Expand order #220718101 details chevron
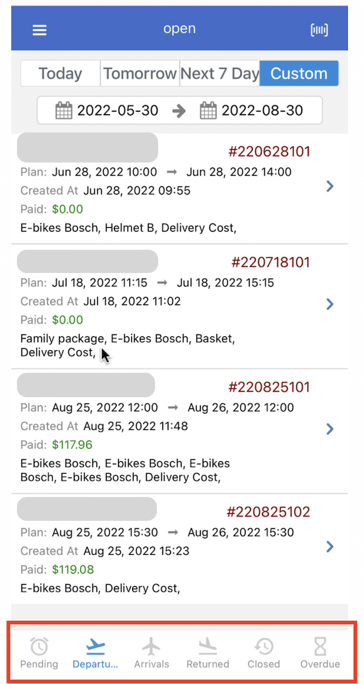 [x=330, y=304]
